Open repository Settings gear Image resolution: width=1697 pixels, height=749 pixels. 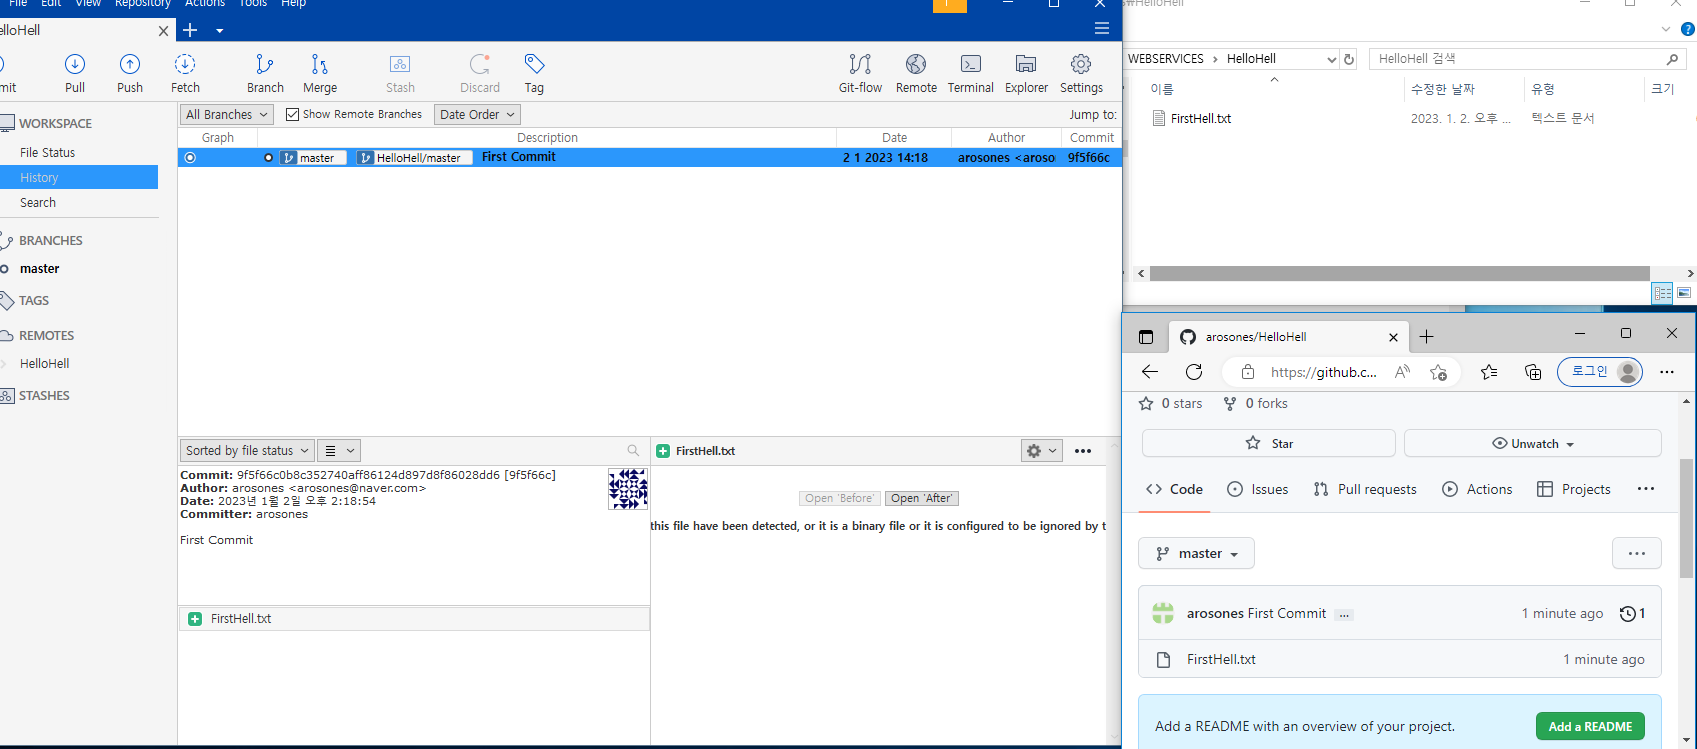[1081, 73]
